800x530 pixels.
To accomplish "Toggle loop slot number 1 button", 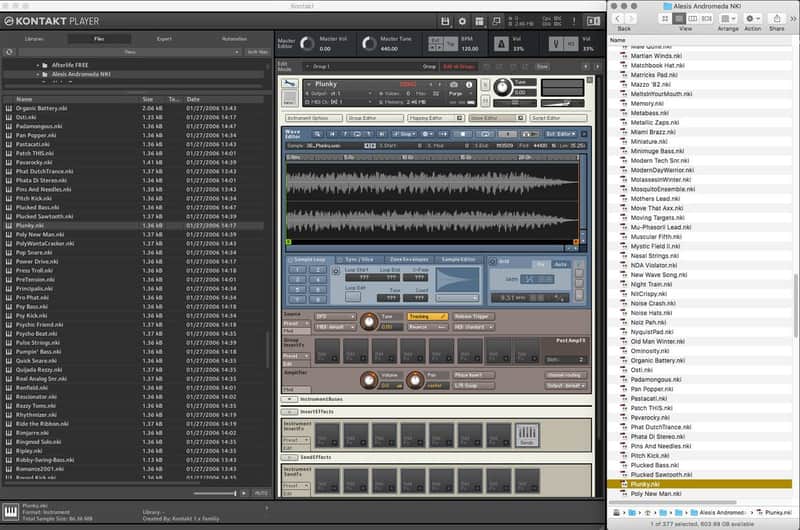I will (x=297, y=270).
